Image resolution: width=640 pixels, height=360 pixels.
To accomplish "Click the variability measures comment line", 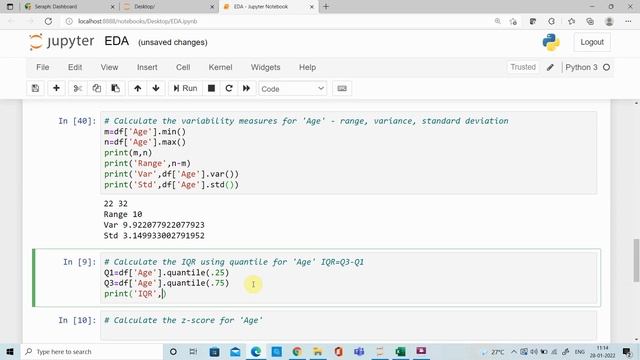I will click(306, 121).
